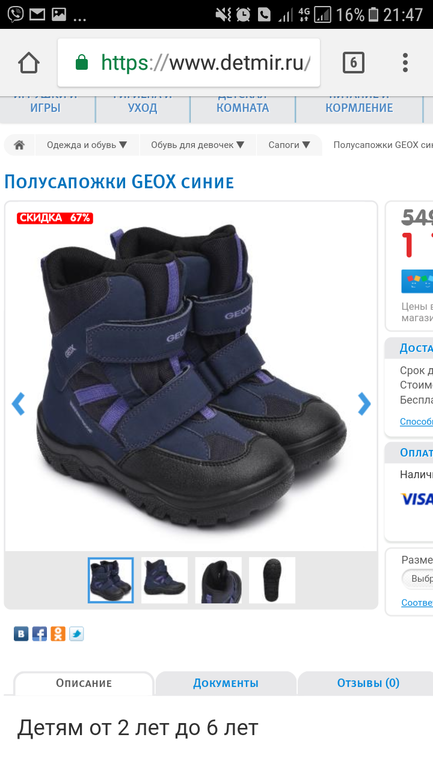Screen dimensions: 433x770
Task: Select the side-view boot thumbnail
Action: pos(164,580)
